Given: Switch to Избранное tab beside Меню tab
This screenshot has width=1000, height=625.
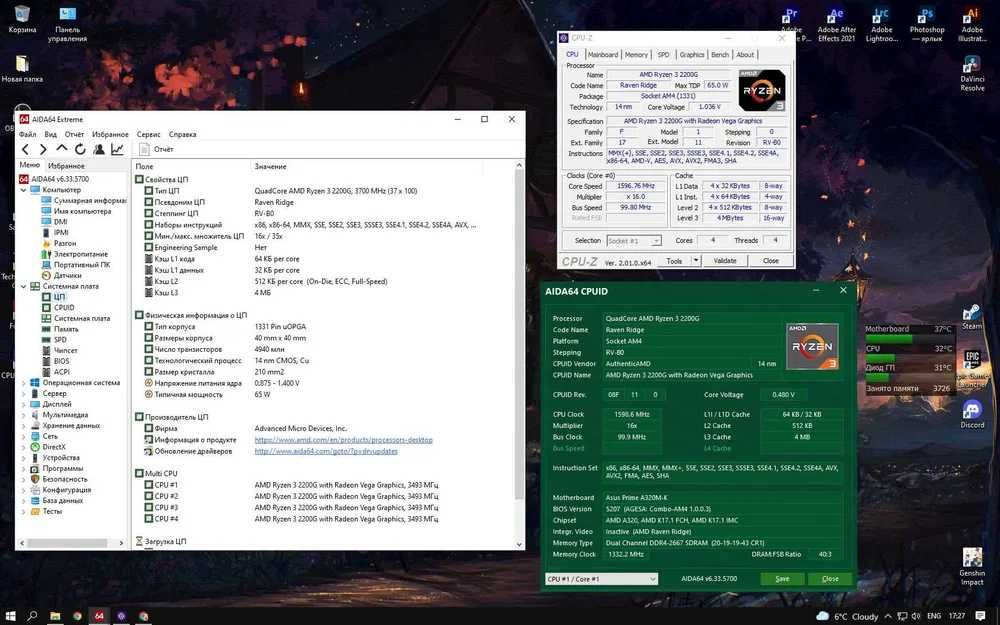Looking at the screenshot, I should coord(66,166).
